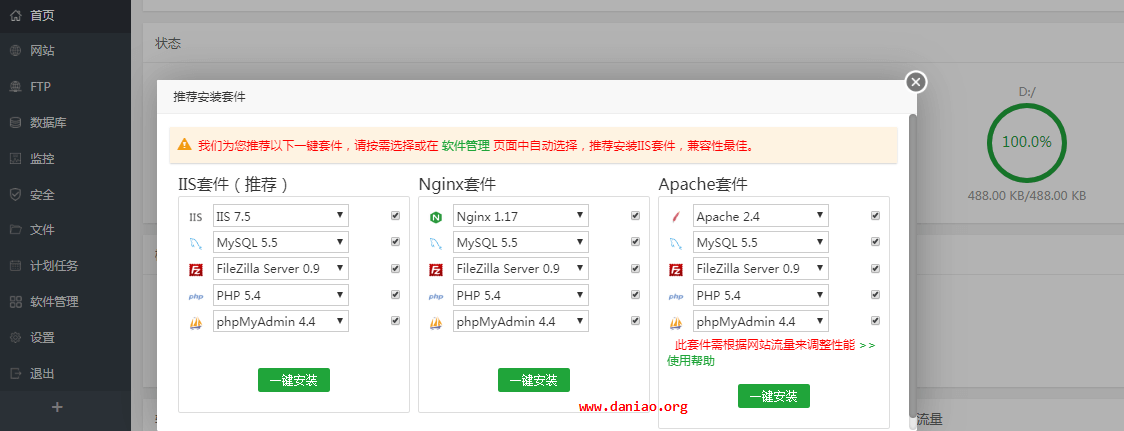The height and width of the screenshot is (431, 1124).
Task: Click the FTP icon in sidebar
Action: 16,87
